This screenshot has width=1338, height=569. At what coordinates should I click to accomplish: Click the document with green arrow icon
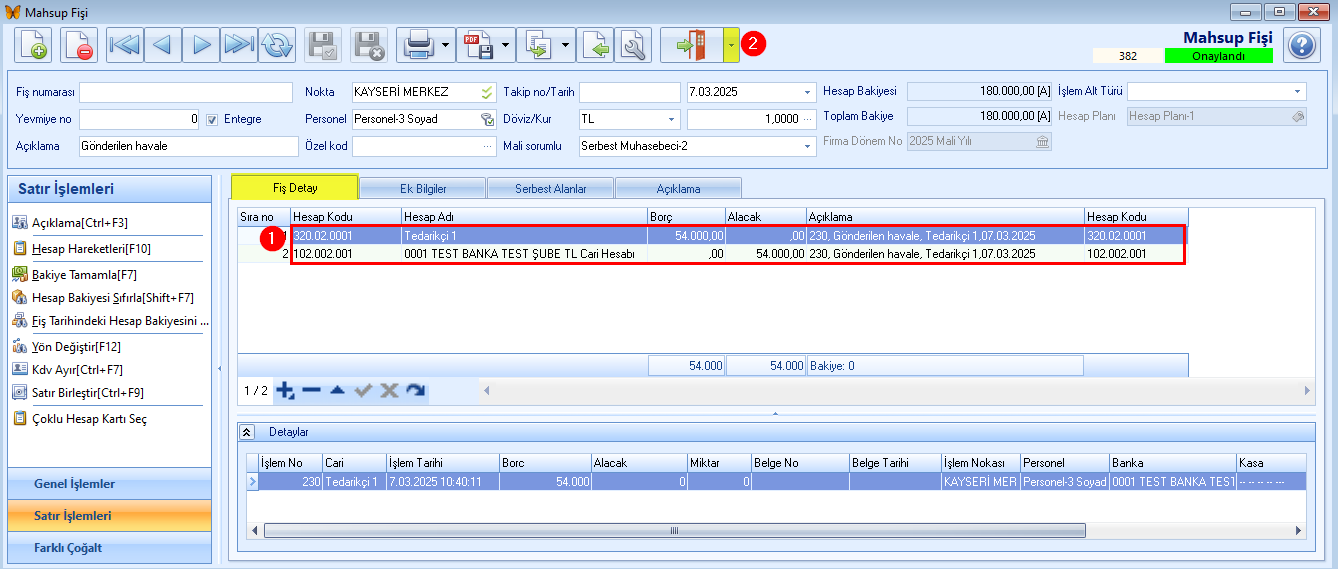pos(595,45)
